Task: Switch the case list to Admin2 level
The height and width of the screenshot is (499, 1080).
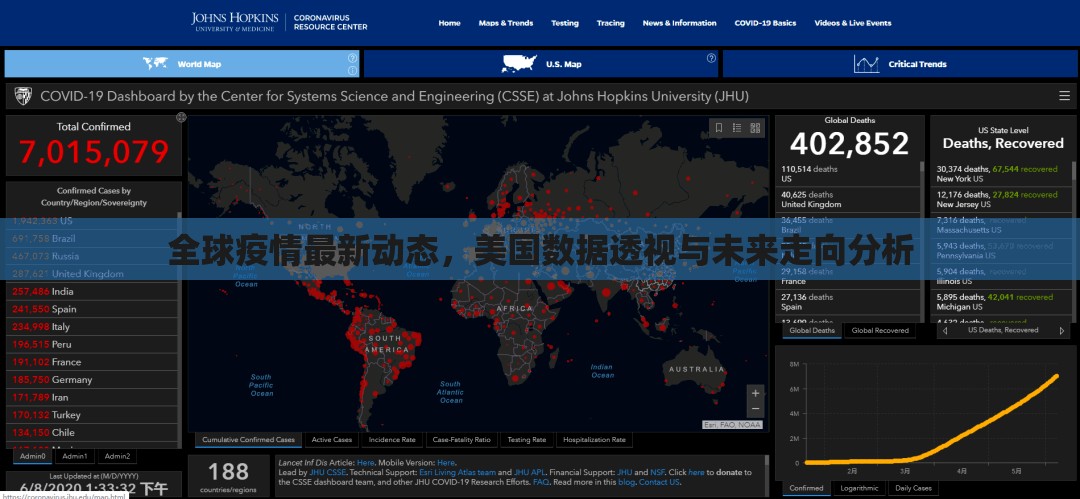Action: coord(117,456)
